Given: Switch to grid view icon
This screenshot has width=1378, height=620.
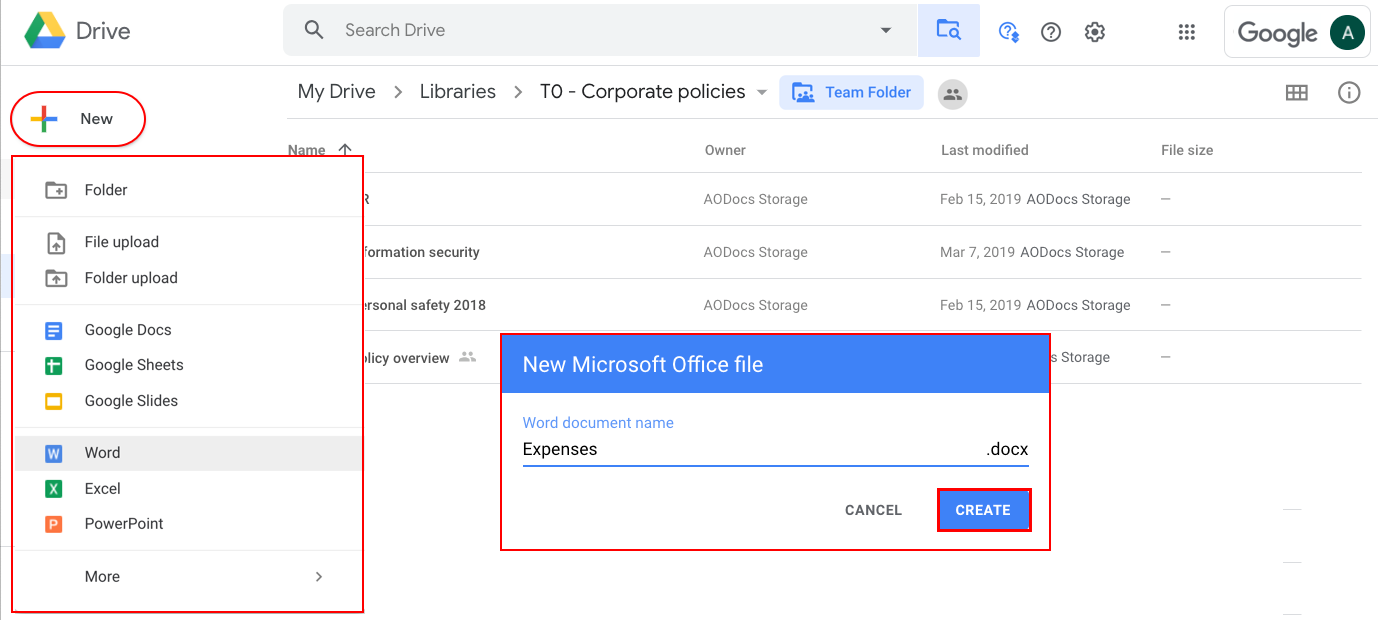Looking at the screenshot, I should coord(1297,93).
